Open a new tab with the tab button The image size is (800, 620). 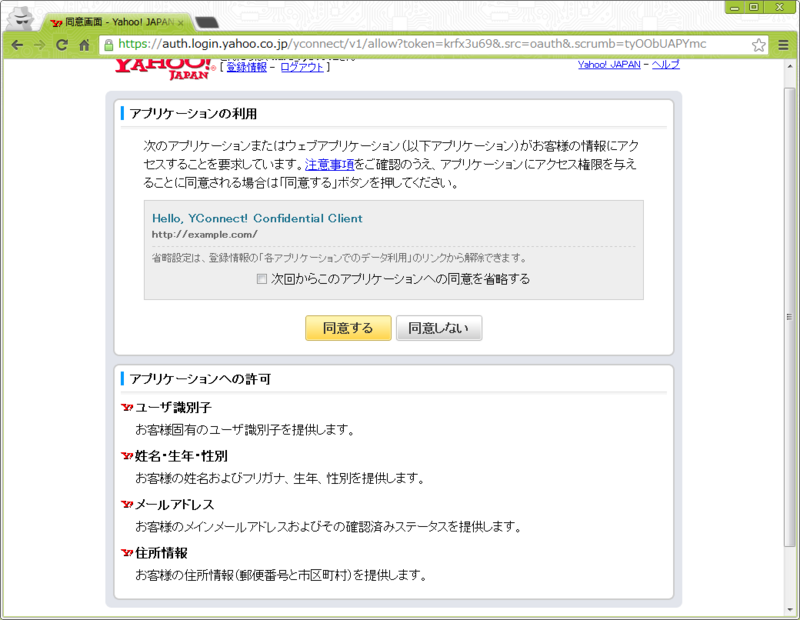coord(207,22)
